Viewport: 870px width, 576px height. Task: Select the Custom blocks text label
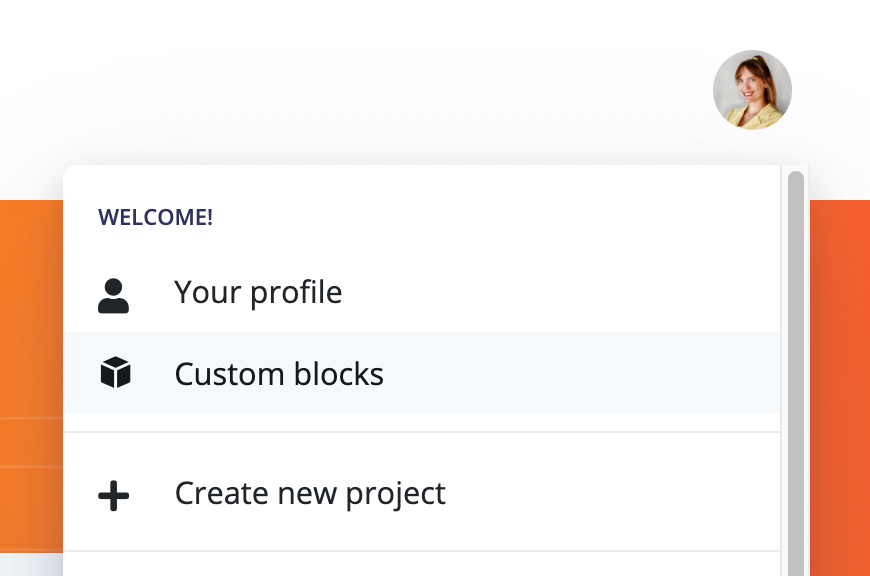point(279,374)
